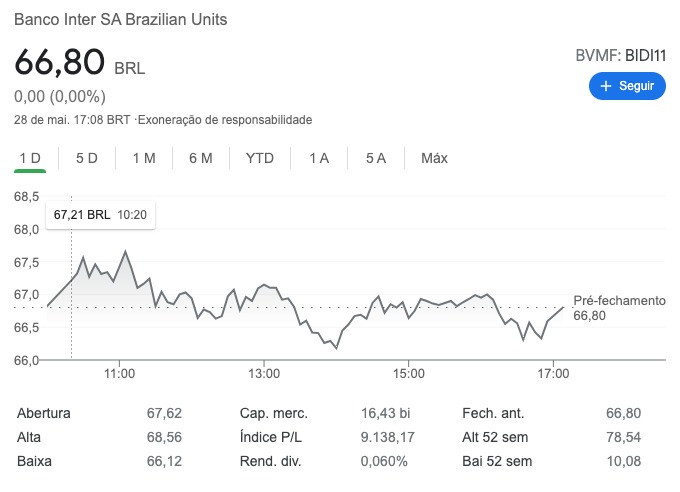The width and height of the screenshot is (680, 492).
Task: Click the 67,21 BRL 10:20 chart tooltip
Action: point(100,215)
